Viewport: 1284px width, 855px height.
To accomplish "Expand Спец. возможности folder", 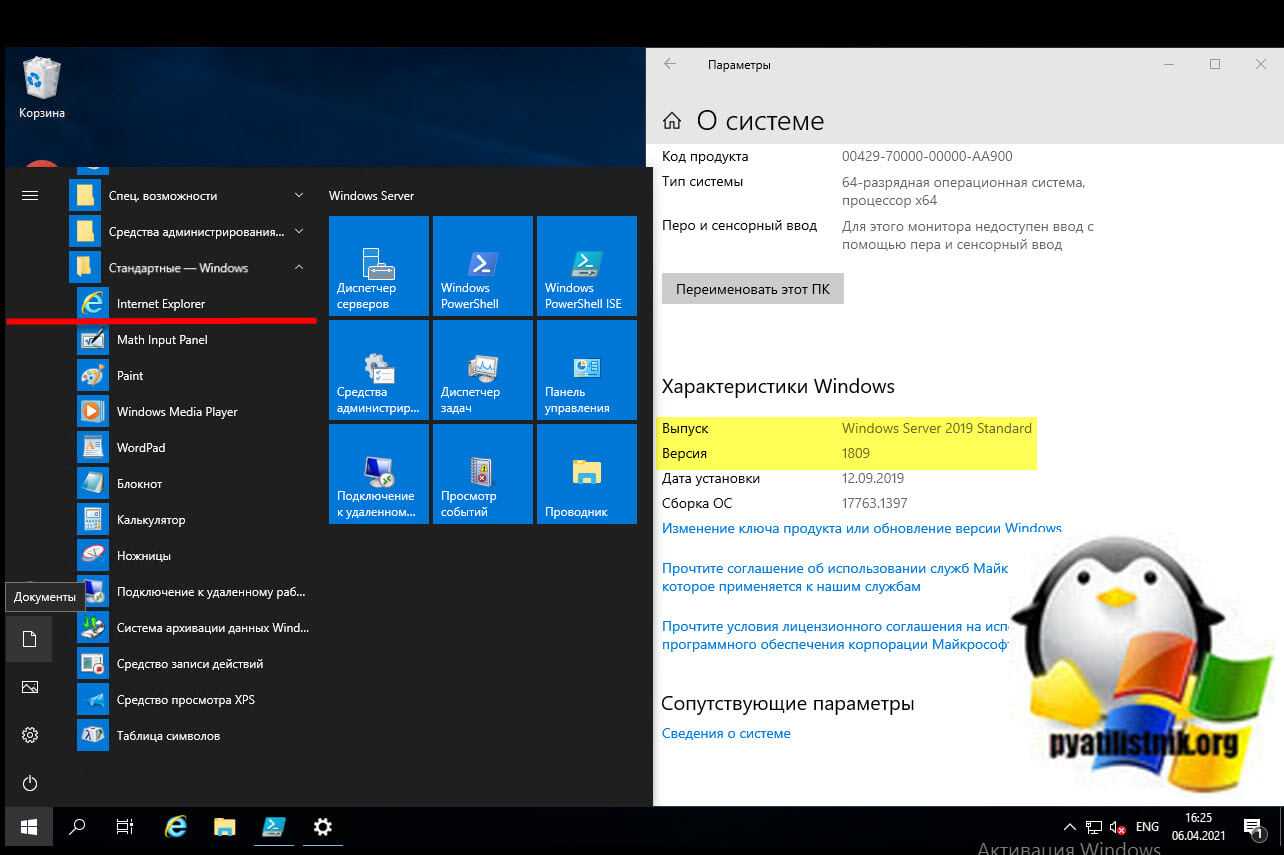I will click(x=193, y=195).
